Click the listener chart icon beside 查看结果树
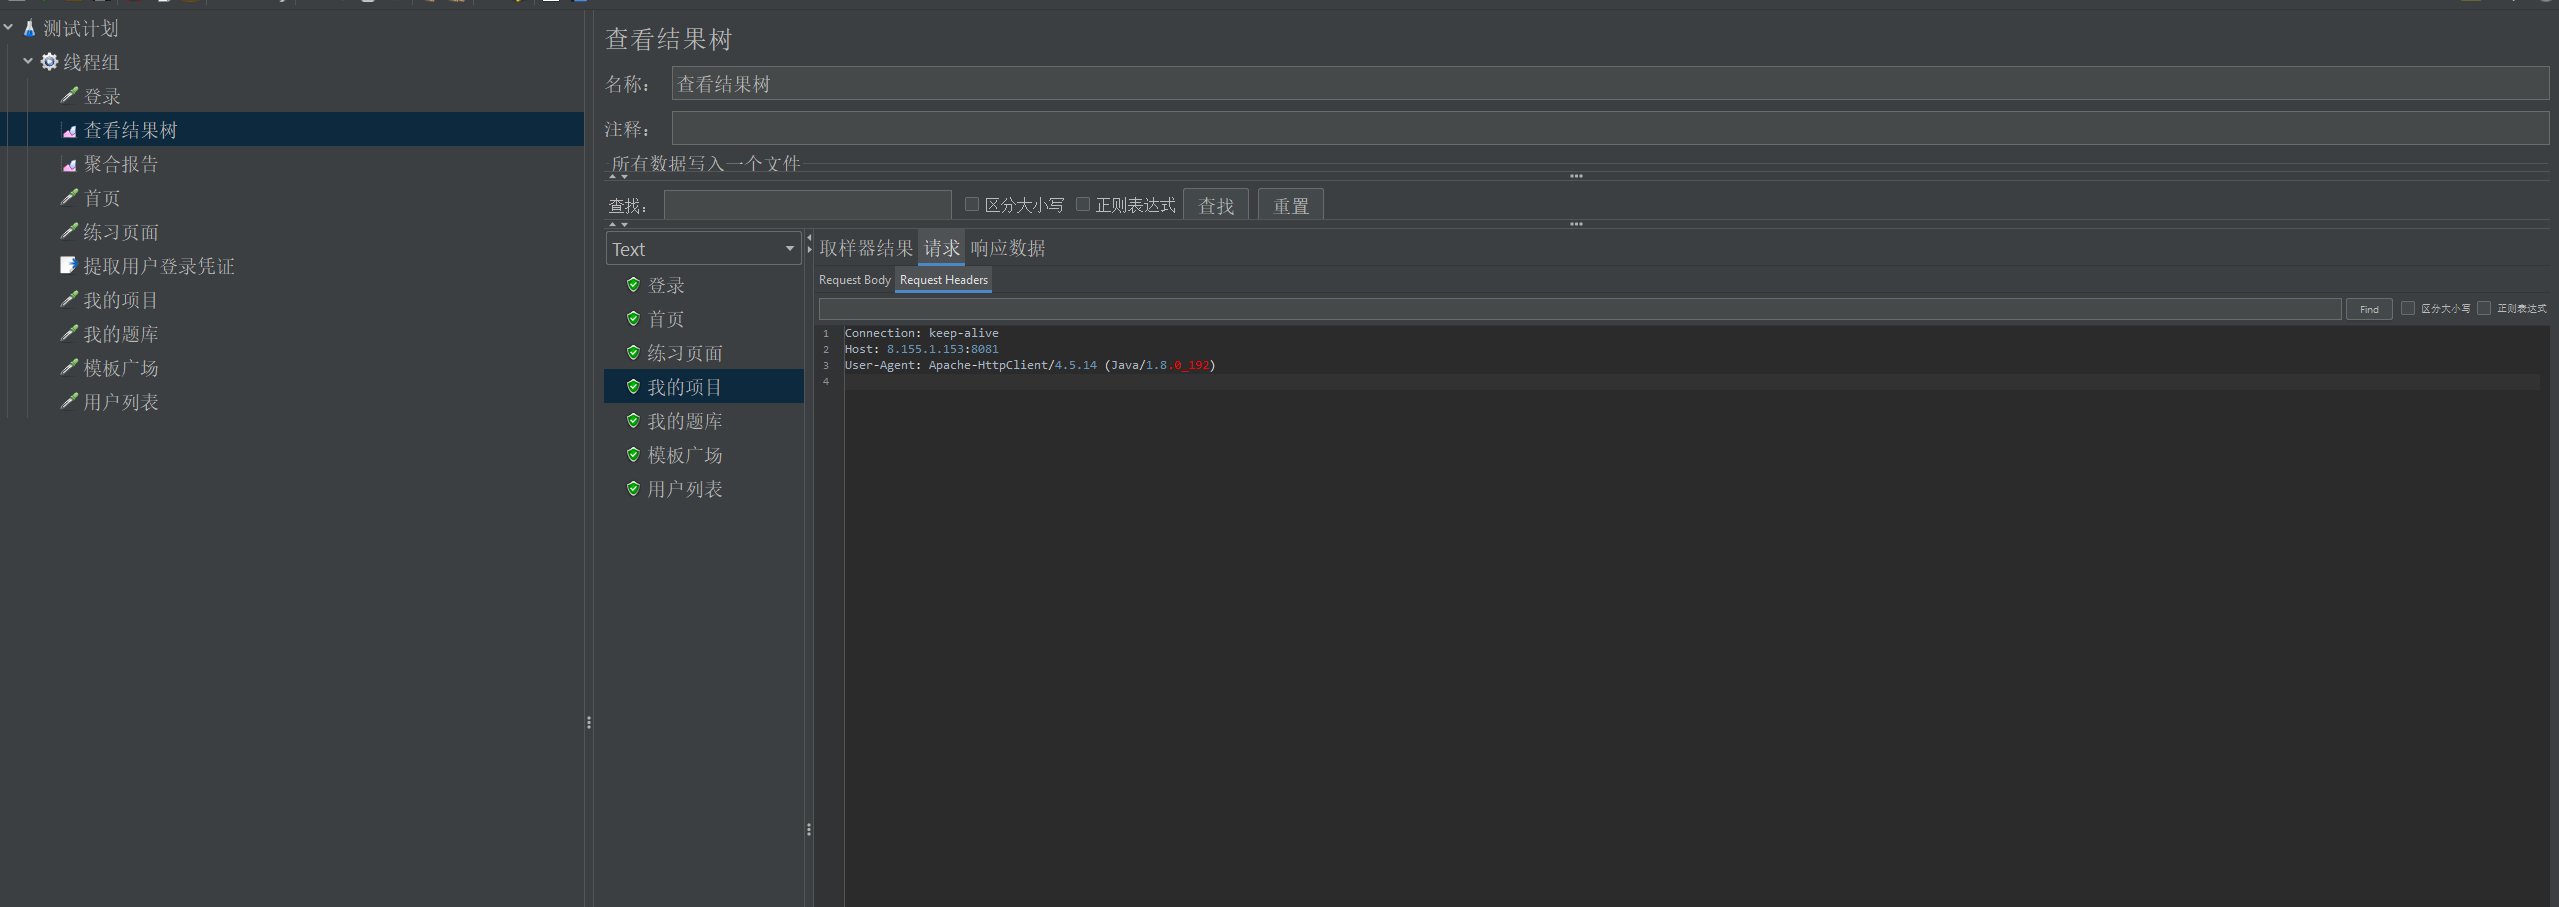Screen dimensions: 2559x907 pos(69,130)
